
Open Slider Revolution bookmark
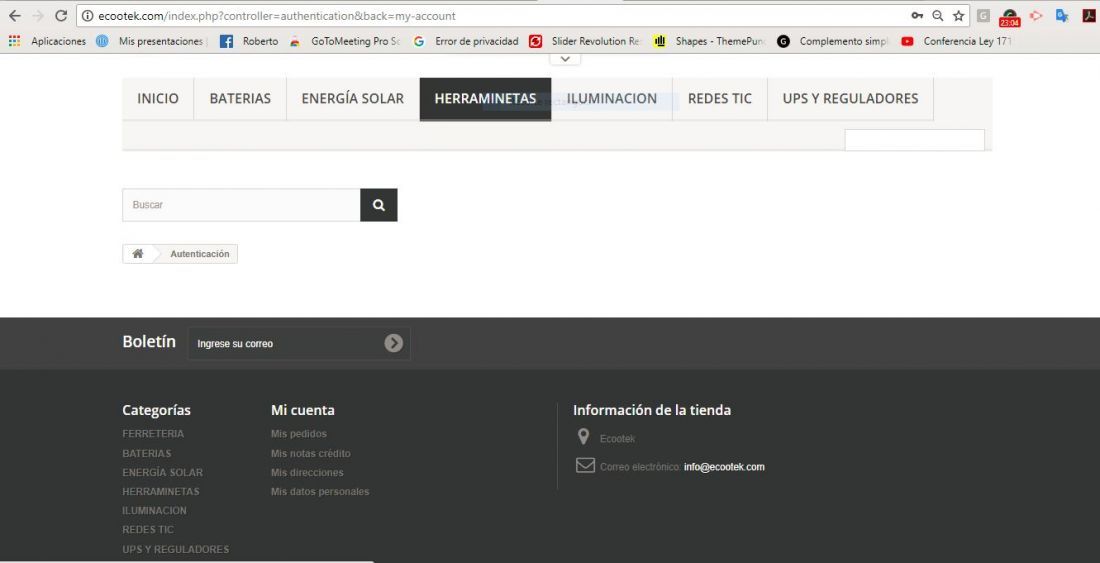coord(585,41)
